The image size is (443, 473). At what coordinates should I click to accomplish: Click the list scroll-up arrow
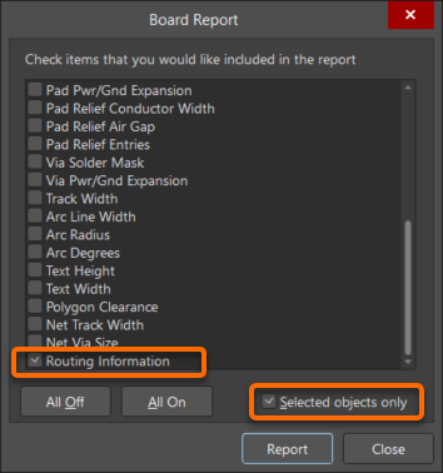coord(408,88)
